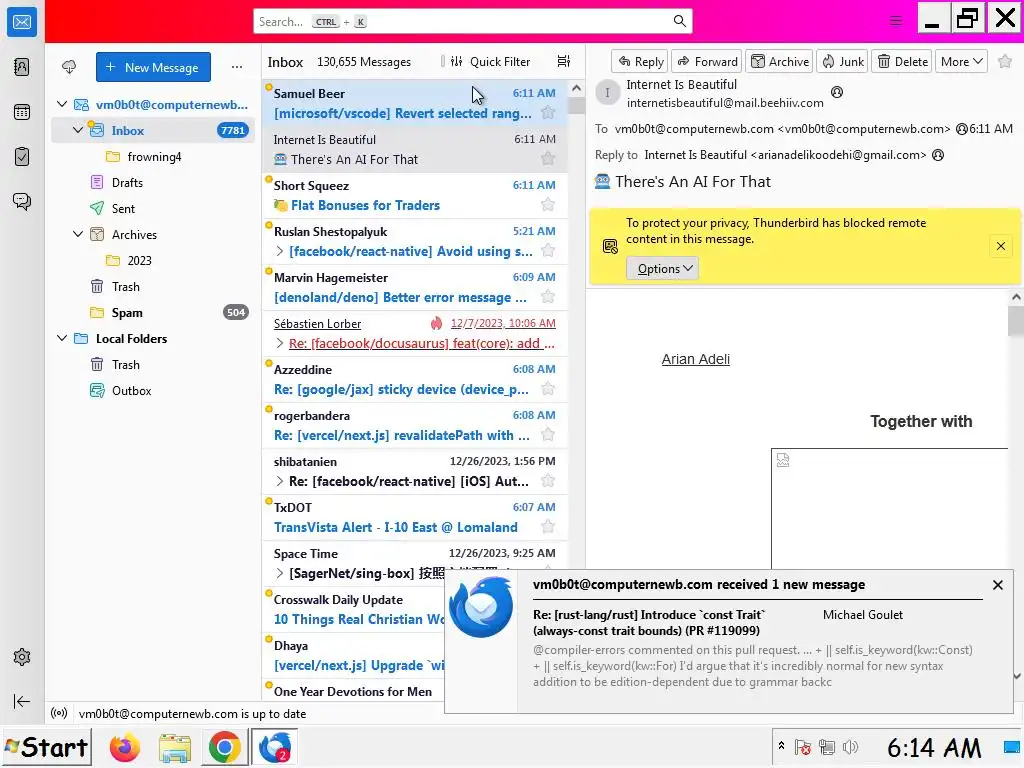
Task: Click Get Messages cloud icon
Action: point(69,67)
